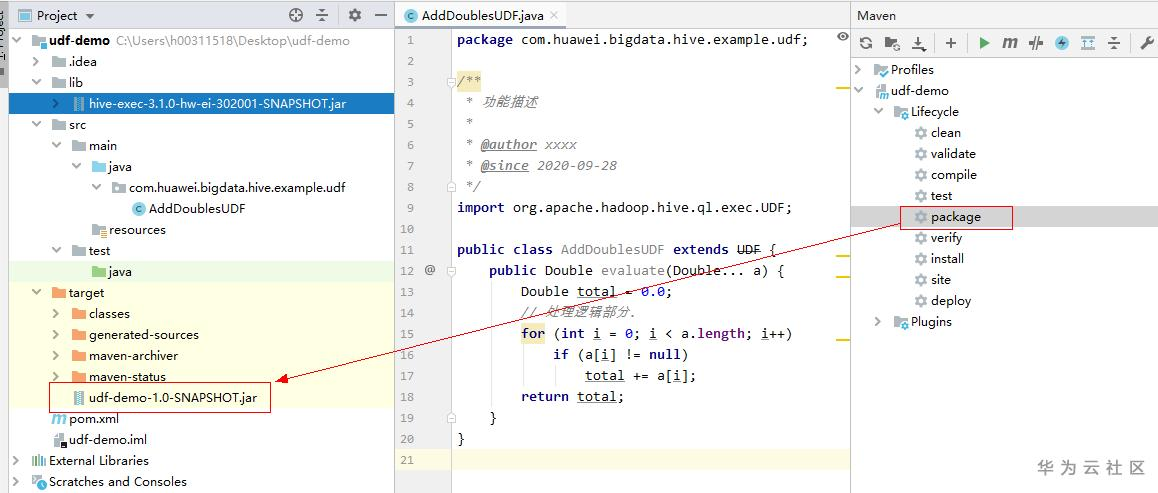This screenshot has width=1158, height=493.
Task: Select Maven site goal
Action: (x=933, y=280)
